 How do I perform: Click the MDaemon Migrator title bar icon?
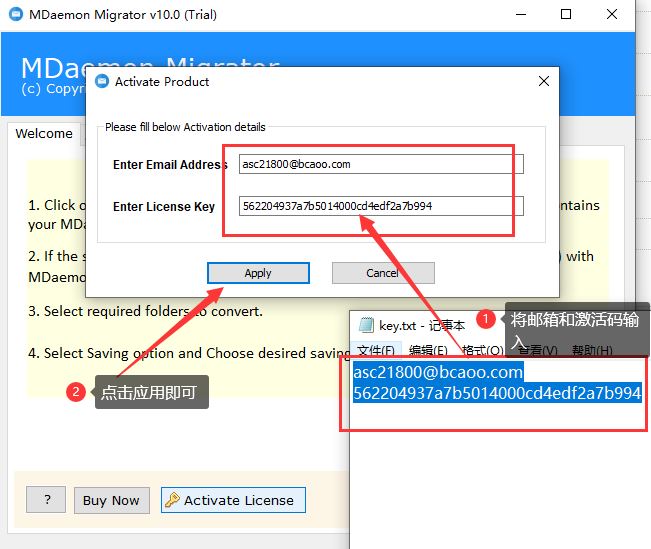pos(16,14)
